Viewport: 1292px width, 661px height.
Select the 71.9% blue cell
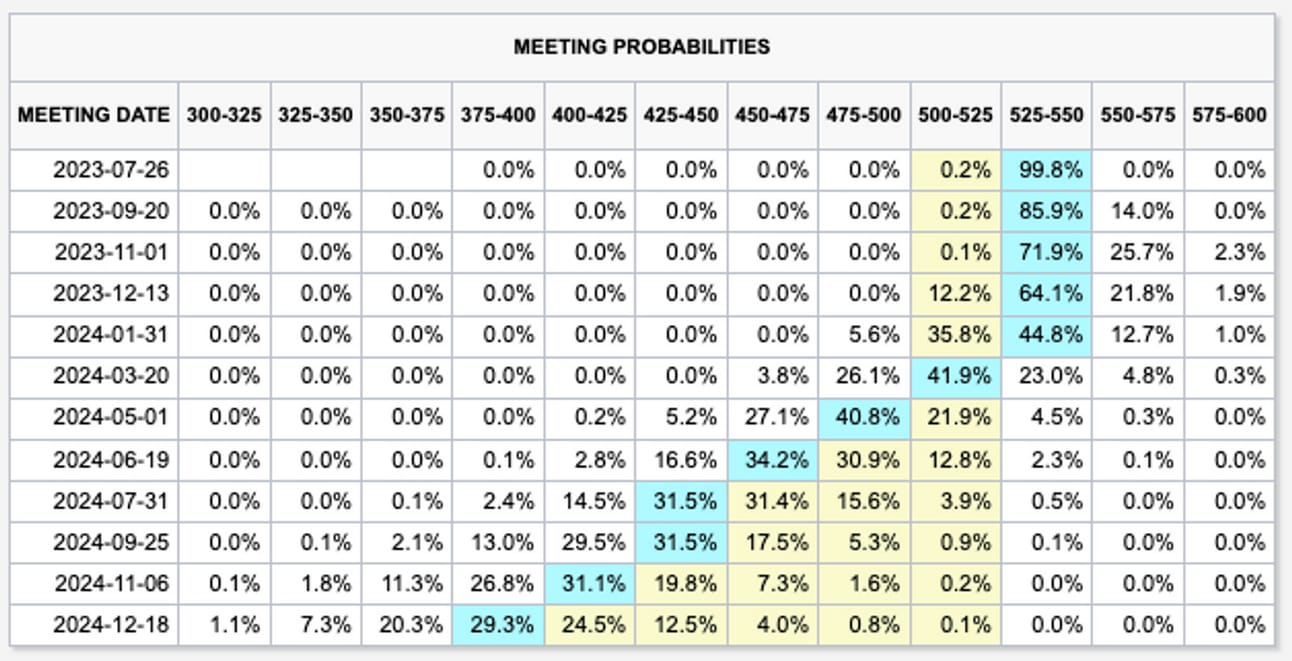tap(1046, 253)
